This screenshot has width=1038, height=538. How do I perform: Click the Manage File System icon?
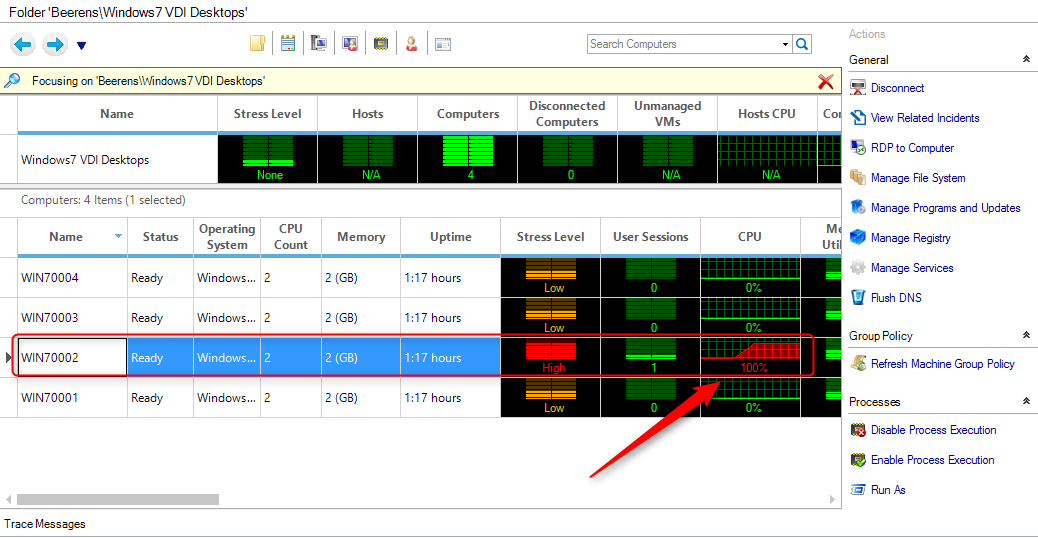[x=858, y=177]
